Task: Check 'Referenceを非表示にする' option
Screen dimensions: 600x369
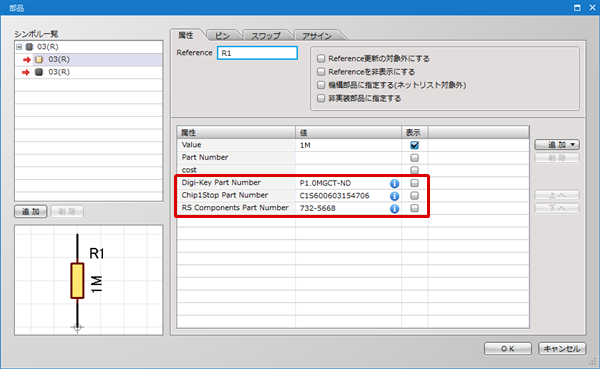Action: (321, 72)
